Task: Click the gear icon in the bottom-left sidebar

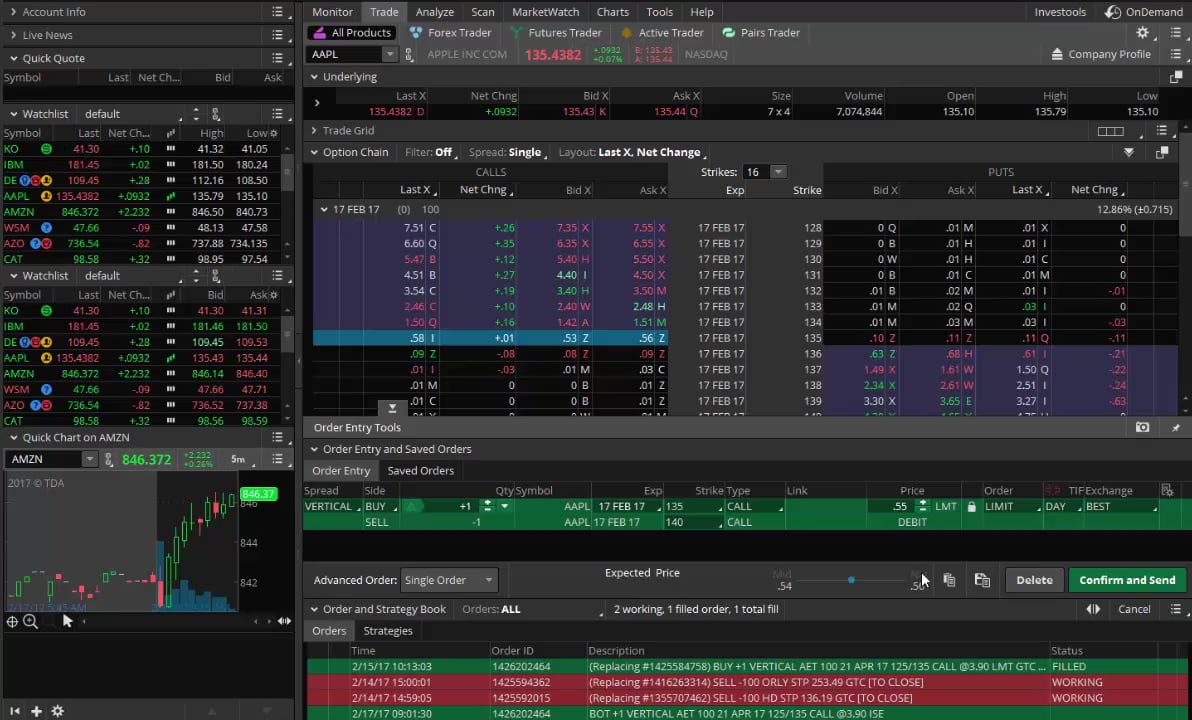Action: [x=58, y=711]
